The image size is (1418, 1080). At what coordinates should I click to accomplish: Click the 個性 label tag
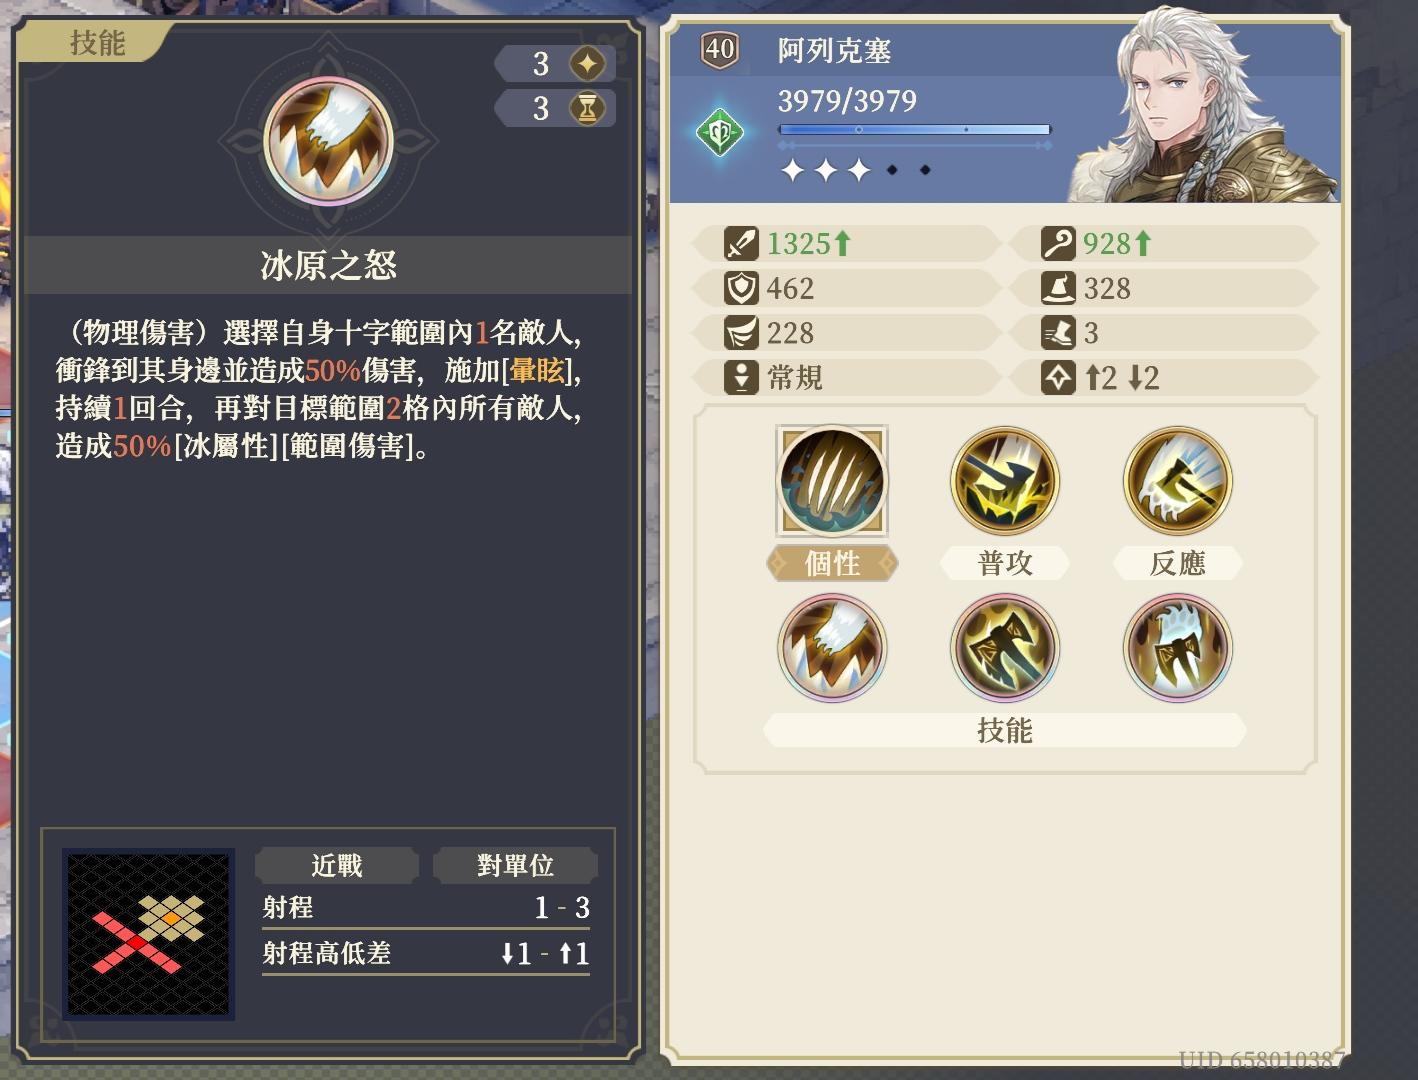(832, 564)
